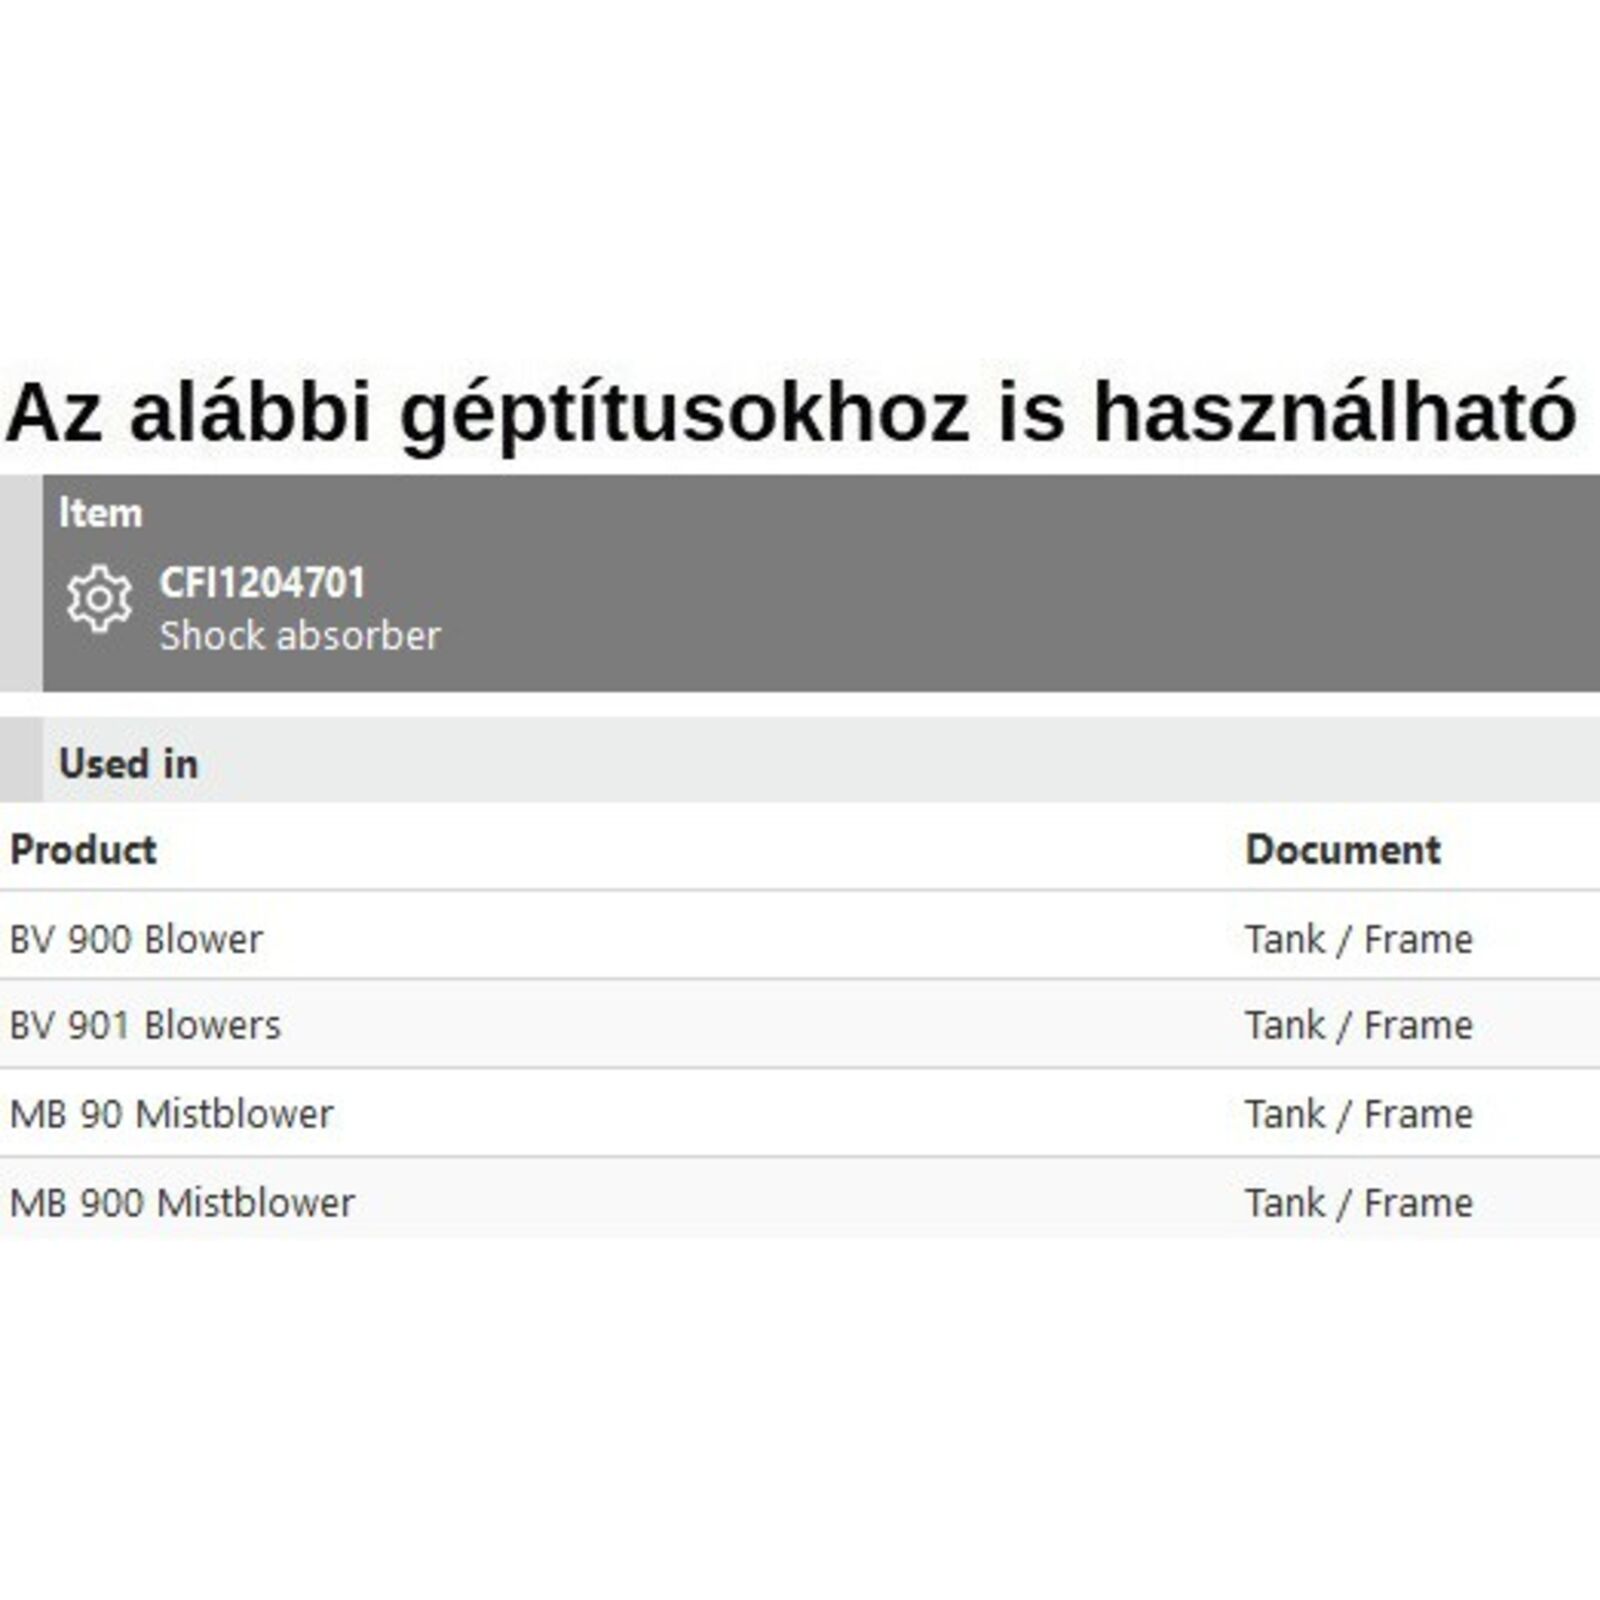This screenshot has width=1600, height=1600.
Task: Click the empty Used in bar area
Action: click(900, 760)
